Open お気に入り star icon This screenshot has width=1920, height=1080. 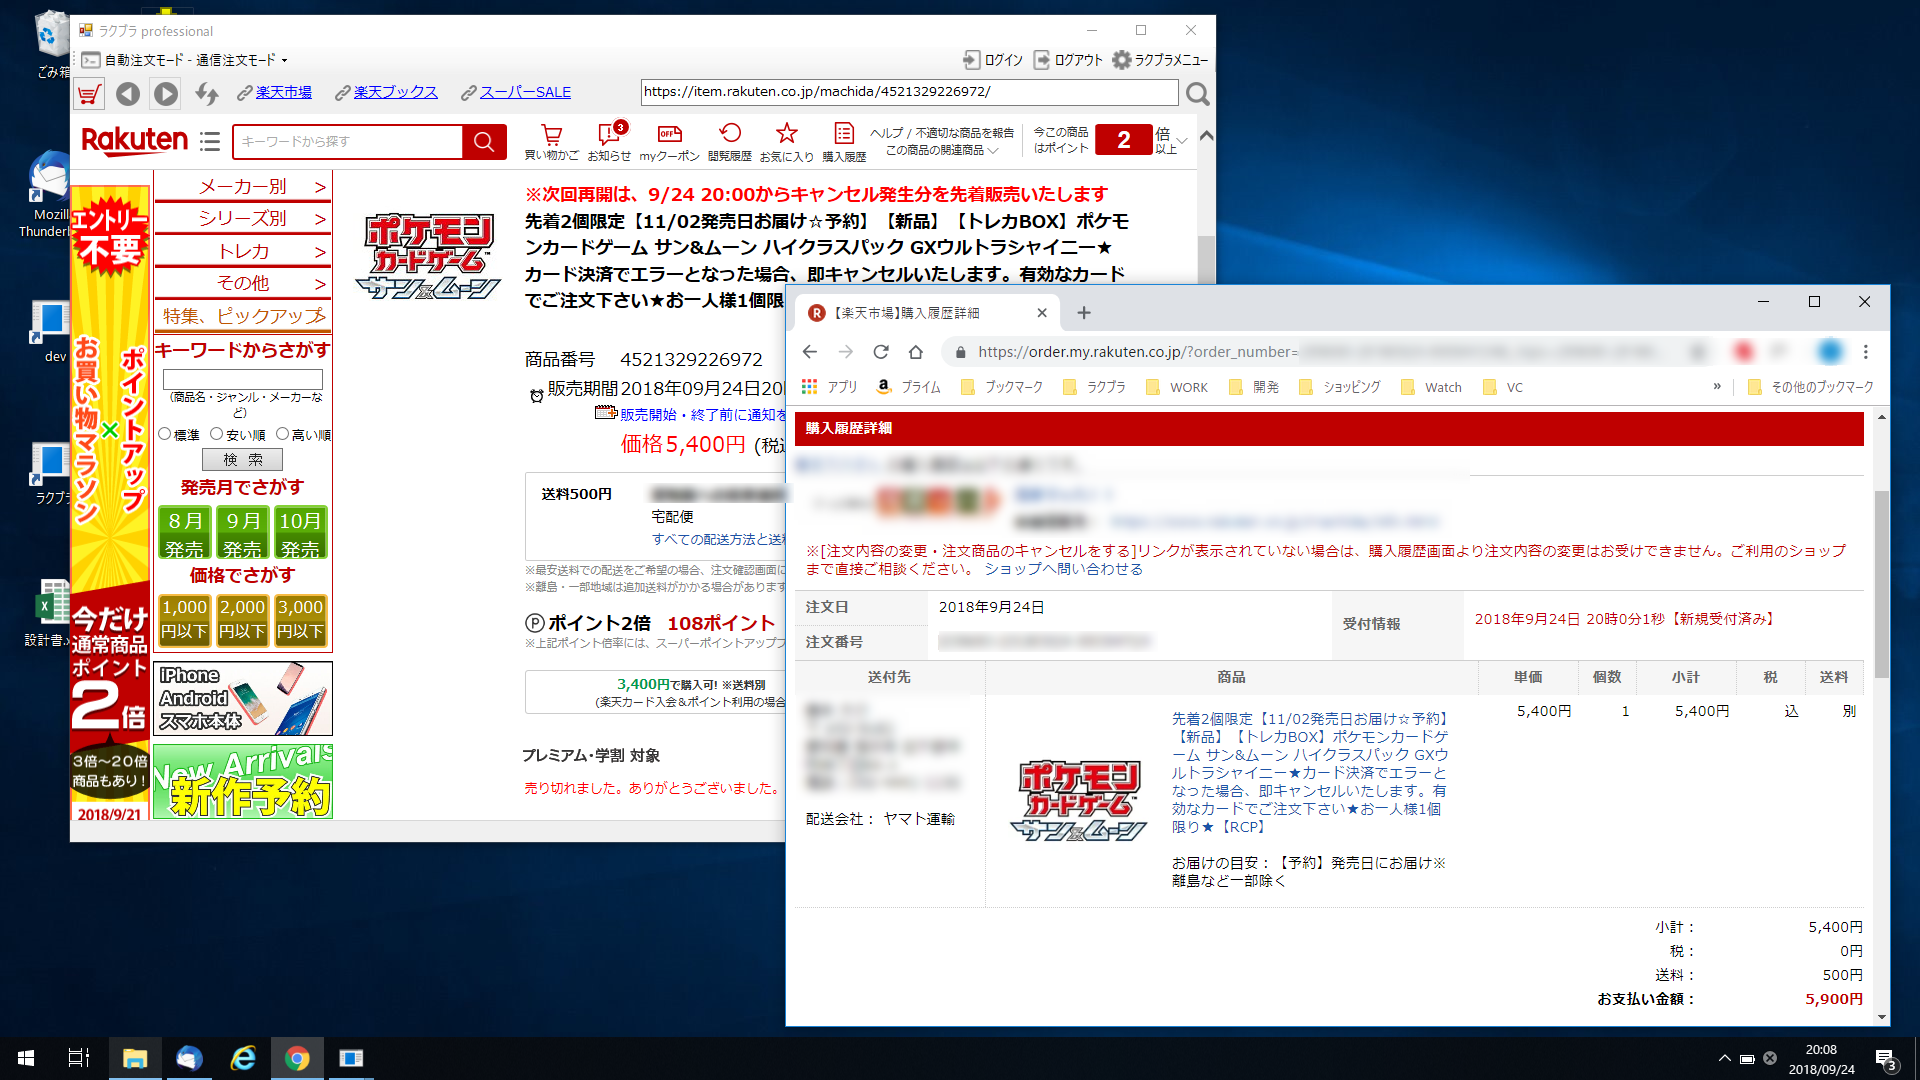click(x=787, y=142)
